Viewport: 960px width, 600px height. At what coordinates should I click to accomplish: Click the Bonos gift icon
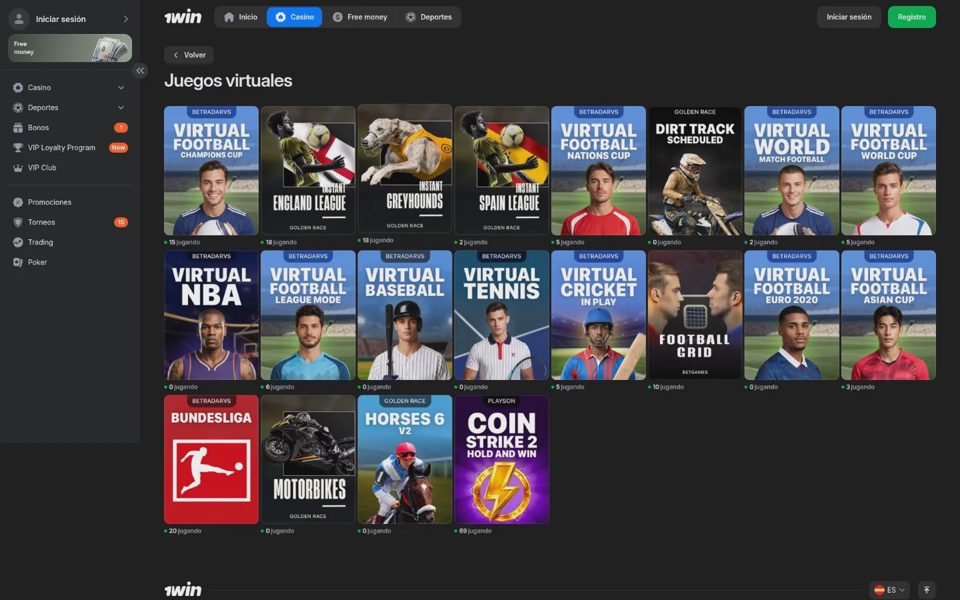pyautogui.click(x=18, y=128)
